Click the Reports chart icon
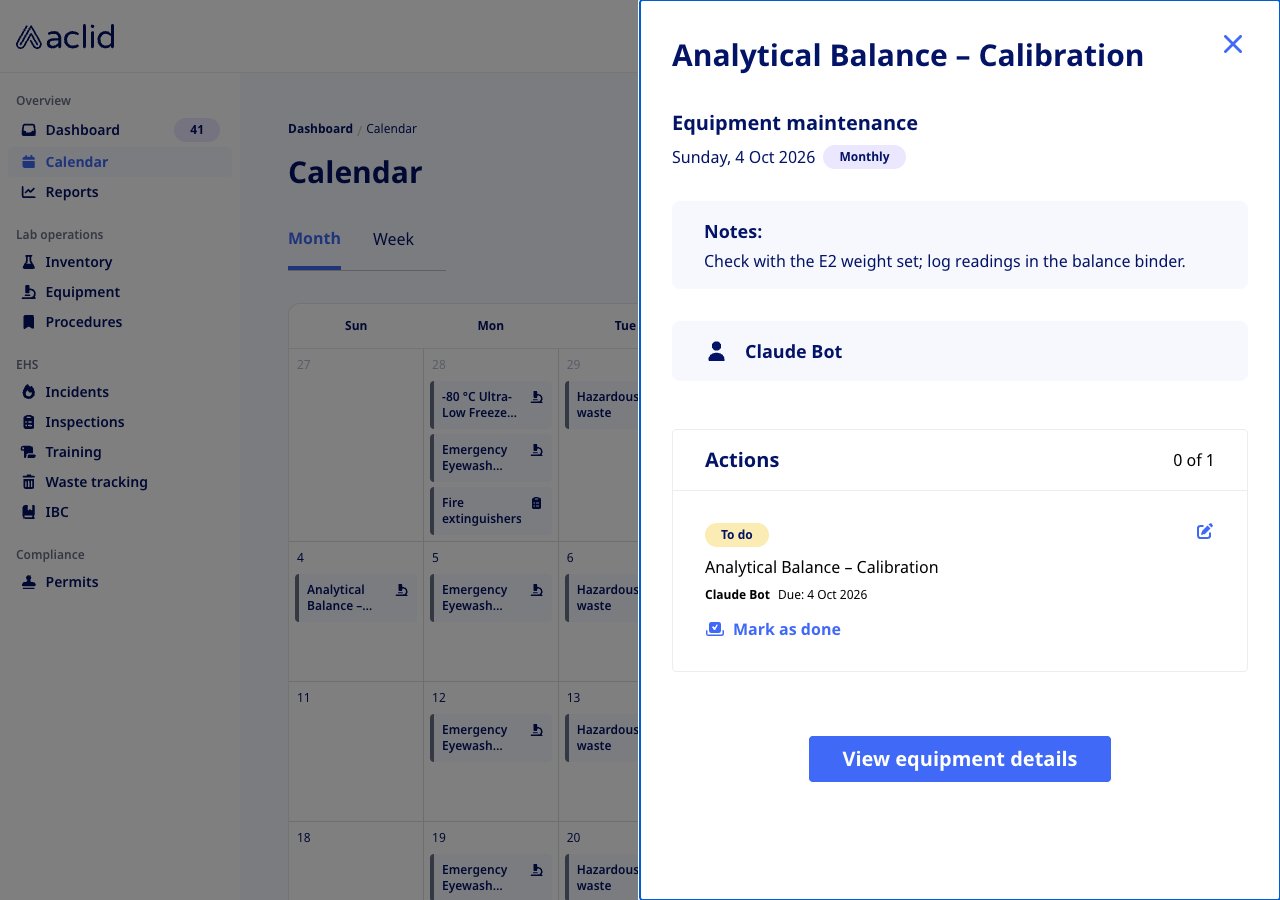The image size is (1280, 900). click(x=29, y=192)
